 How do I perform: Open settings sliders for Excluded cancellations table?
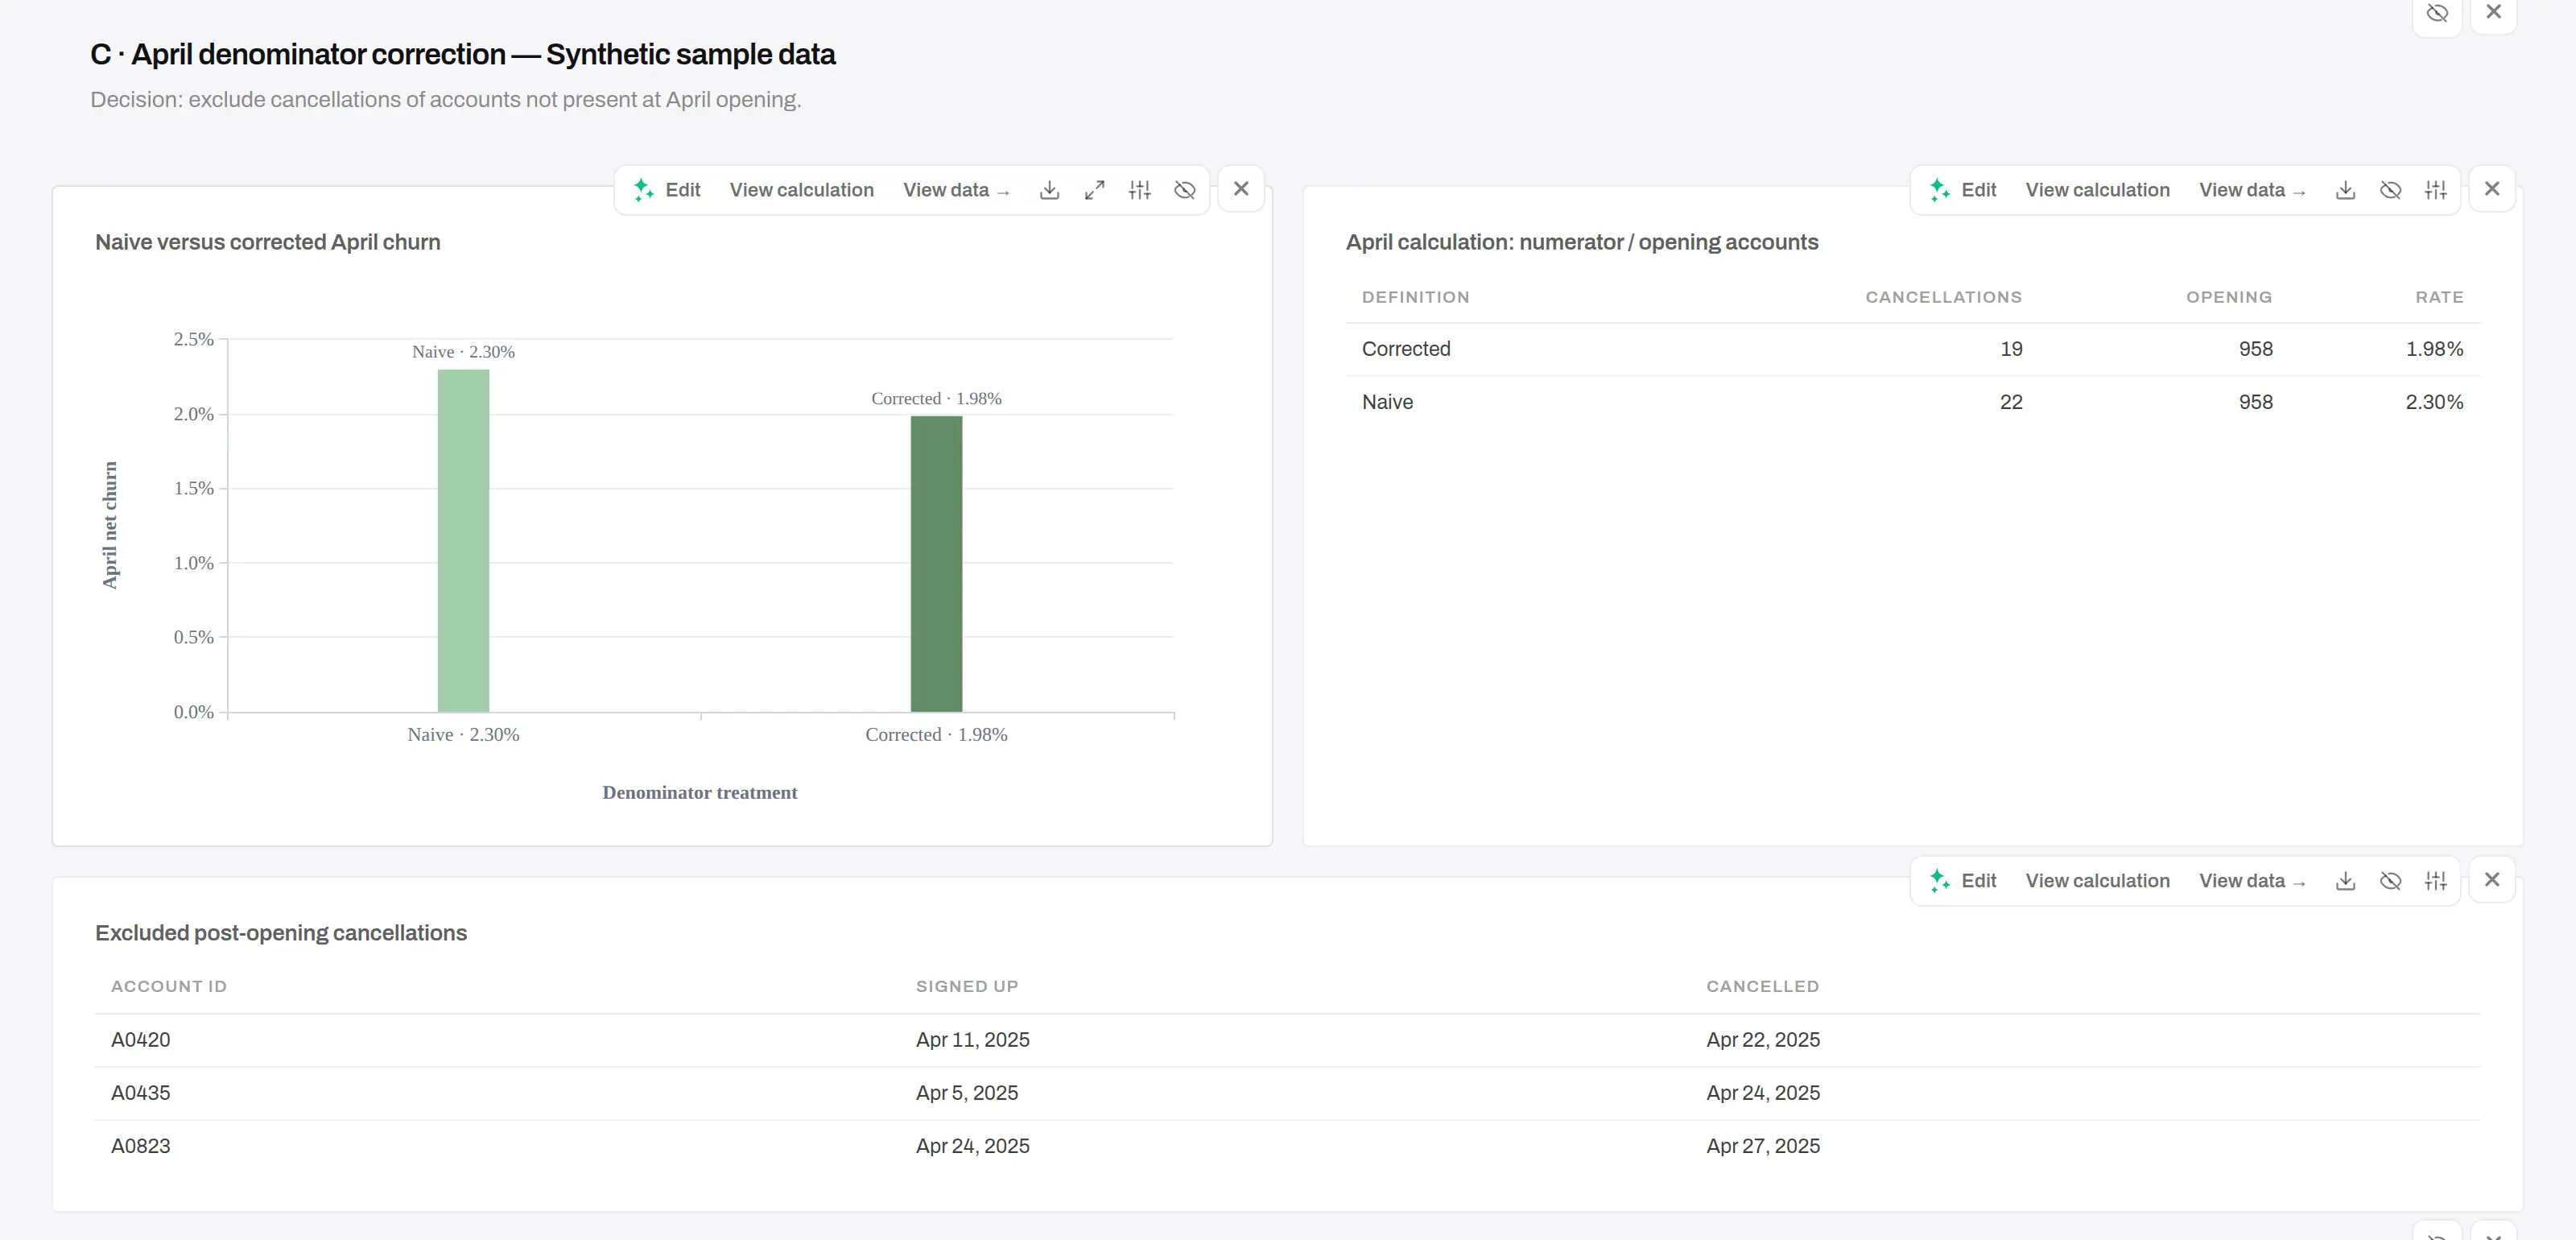point(2435,881)
